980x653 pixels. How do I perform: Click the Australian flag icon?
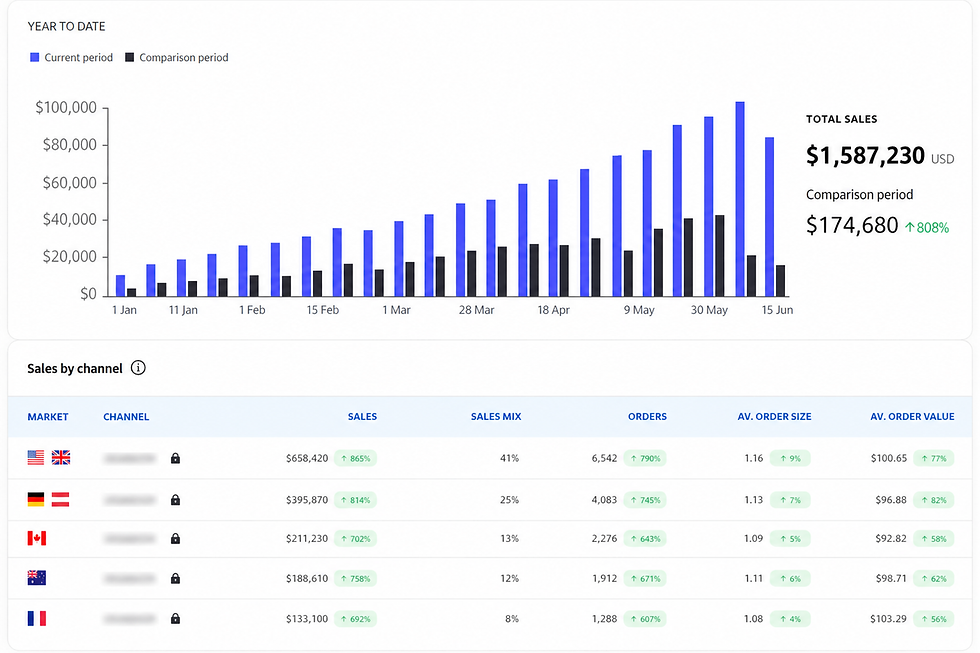coord(37,578)
